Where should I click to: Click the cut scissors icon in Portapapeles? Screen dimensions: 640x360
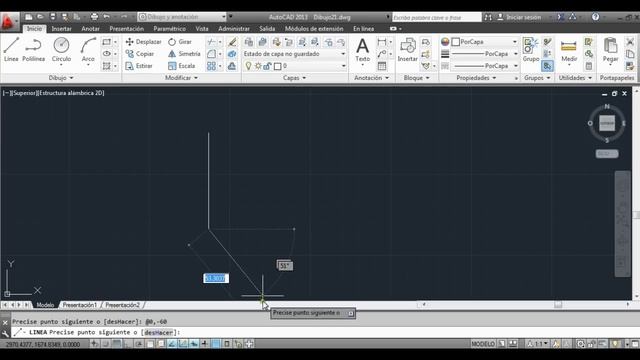(x=630, y=42)
